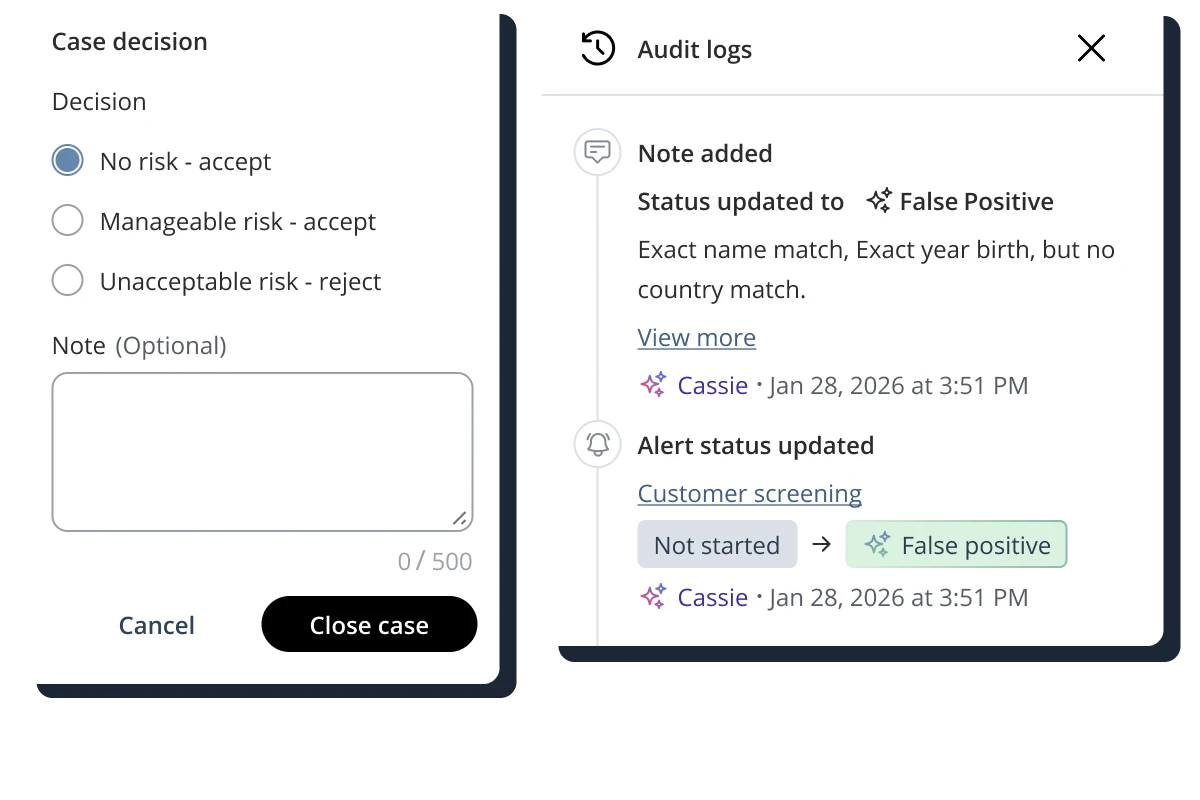Viewport: 1200px width, 800px height.
Task: Click Cassie's sparkle avatar under alert status entry
Action: click(x=653, y=597)
